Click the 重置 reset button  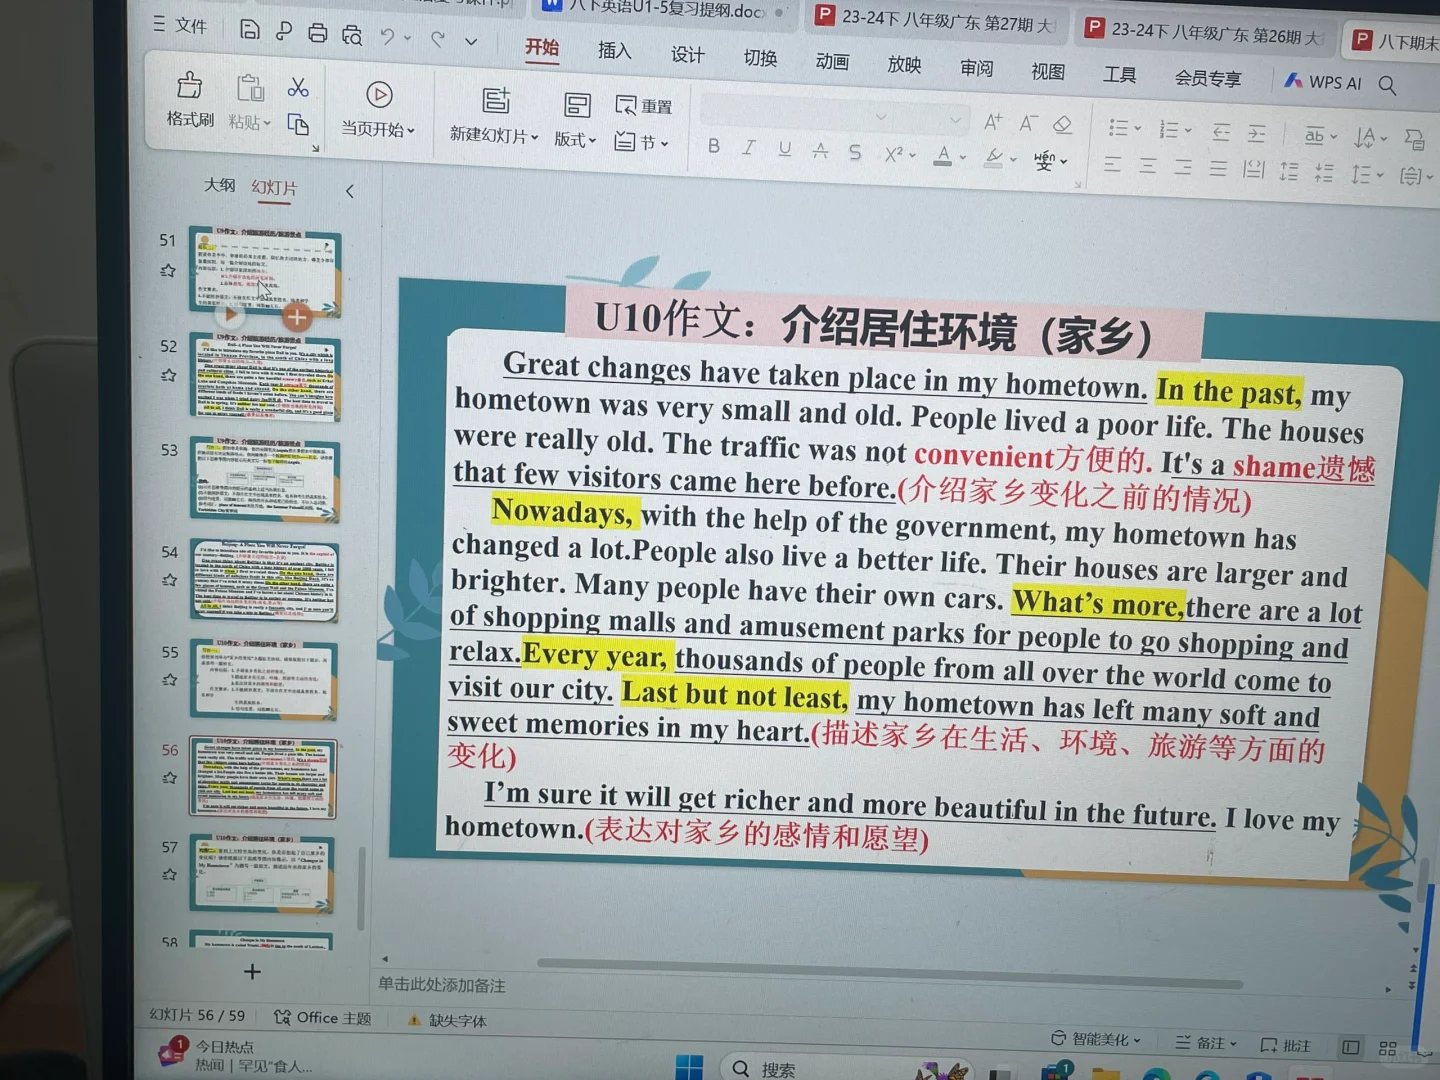tap(644, 106)
